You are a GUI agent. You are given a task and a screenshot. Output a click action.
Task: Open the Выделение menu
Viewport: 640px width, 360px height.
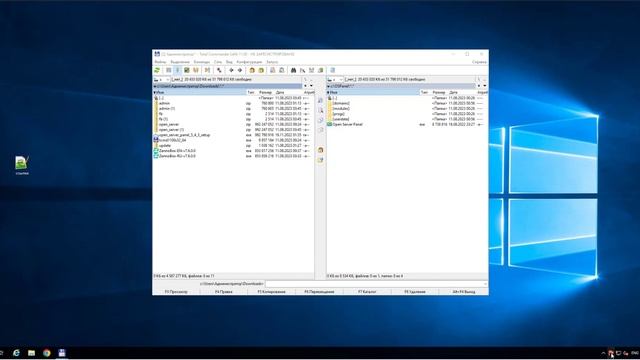click(180, 62)
